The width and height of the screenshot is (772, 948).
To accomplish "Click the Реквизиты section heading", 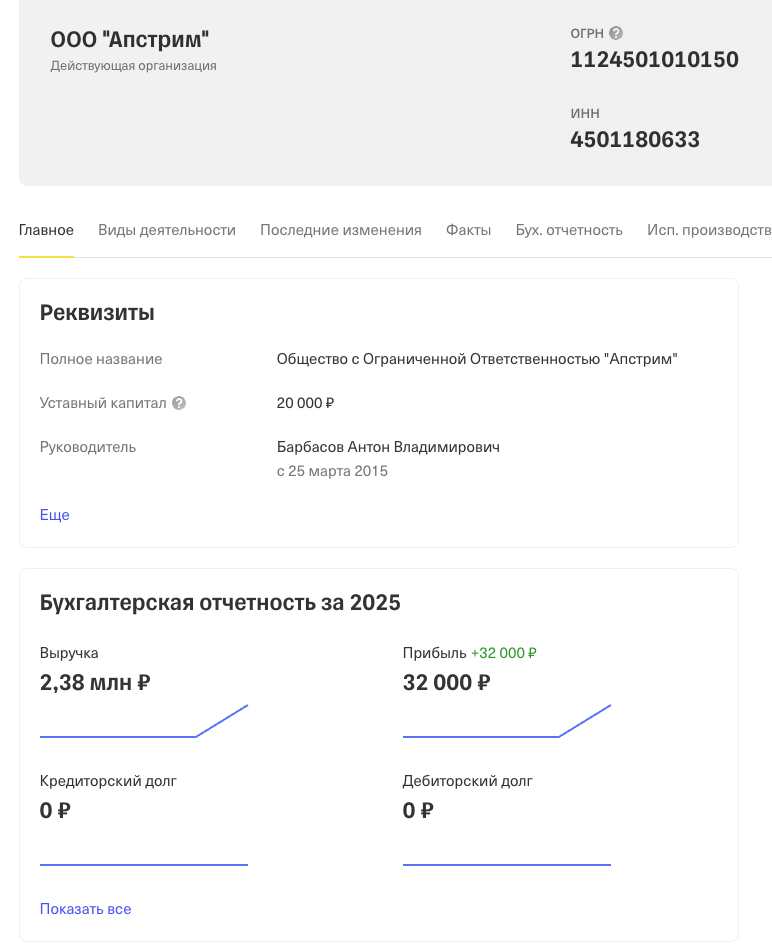I will coord(97,313).
